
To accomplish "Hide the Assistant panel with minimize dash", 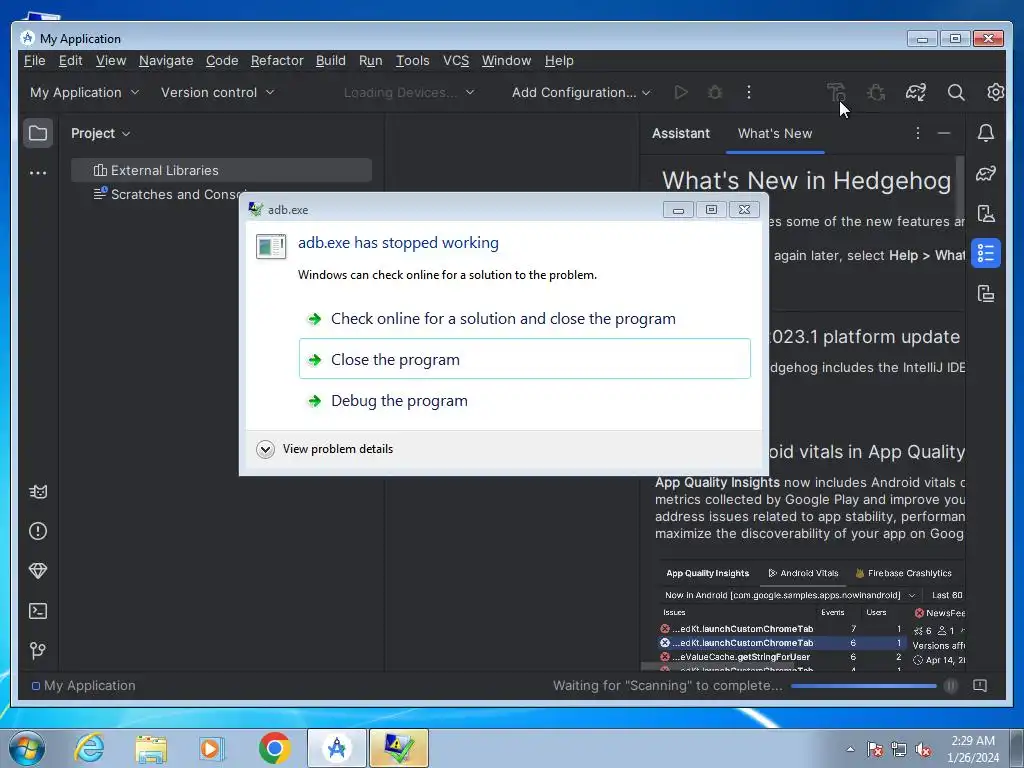I will (944, 133).
